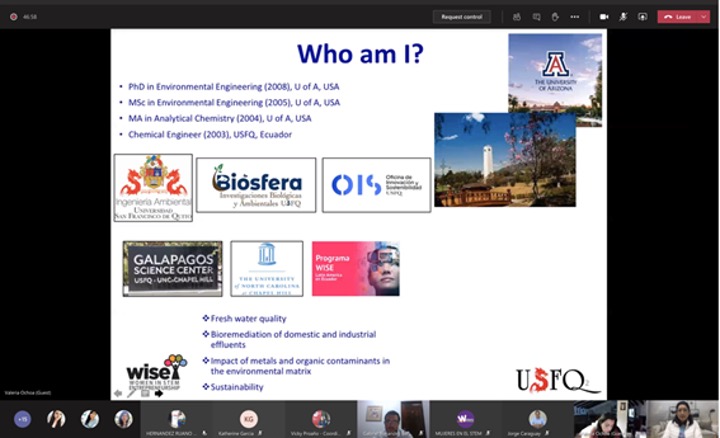This screenshot has height=438, width=720.
Task: Click Jorge Caraguay's participant tile
Action: pyautogui.click(x=538, y=419)
